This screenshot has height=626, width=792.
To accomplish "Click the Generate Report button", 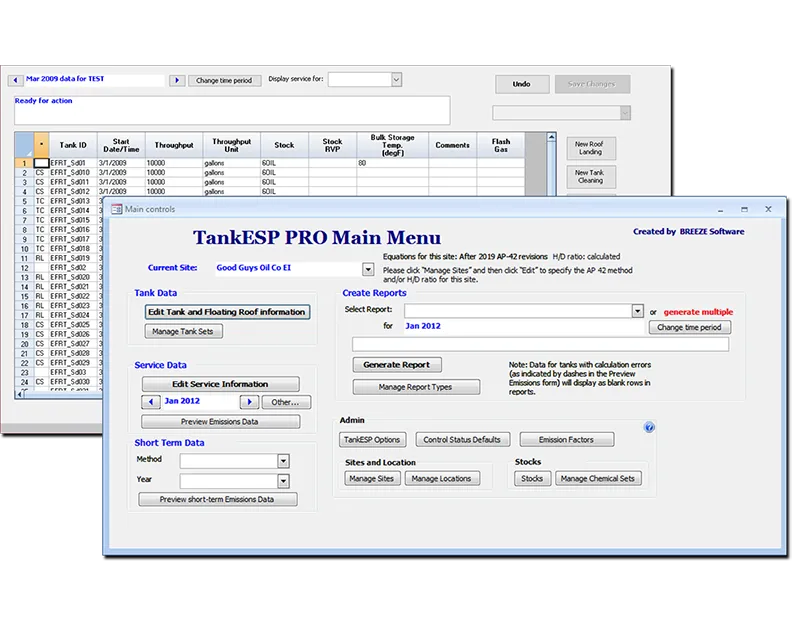I will [x=397, y=365].
